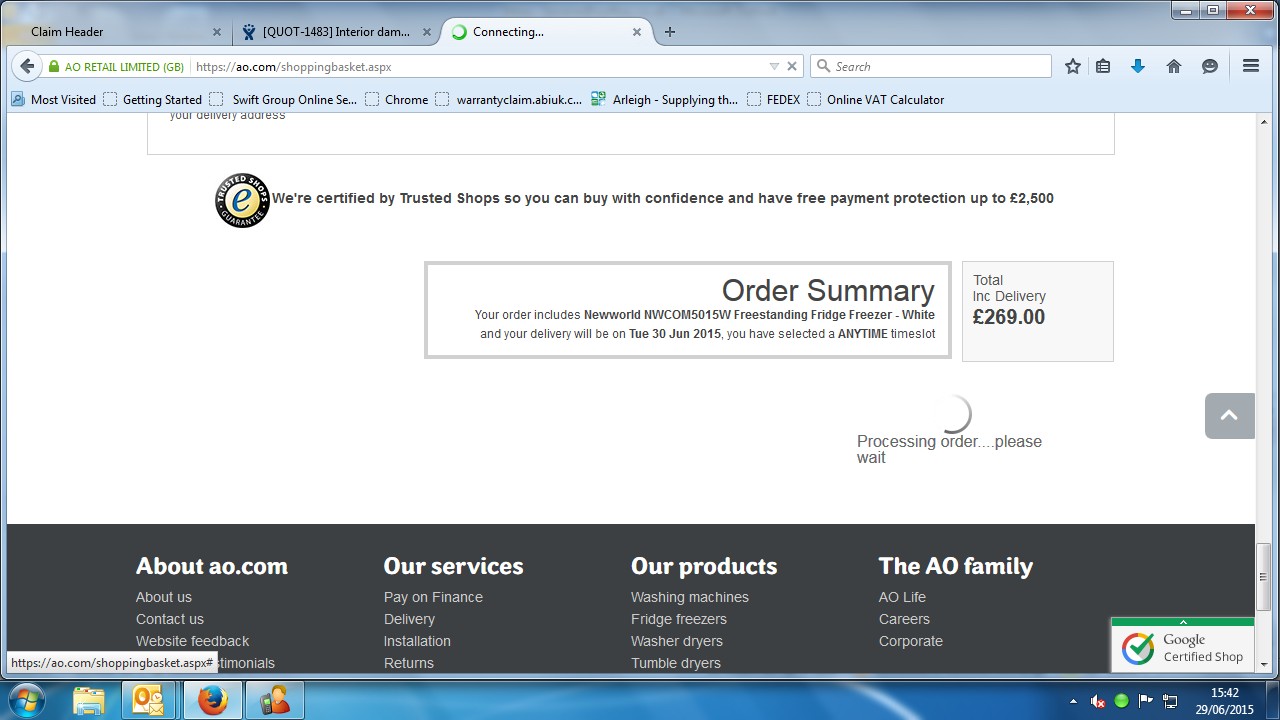Click the scroll-to-top chevron button
This screenshot has height=720, width=1280.
point(1230,416)
